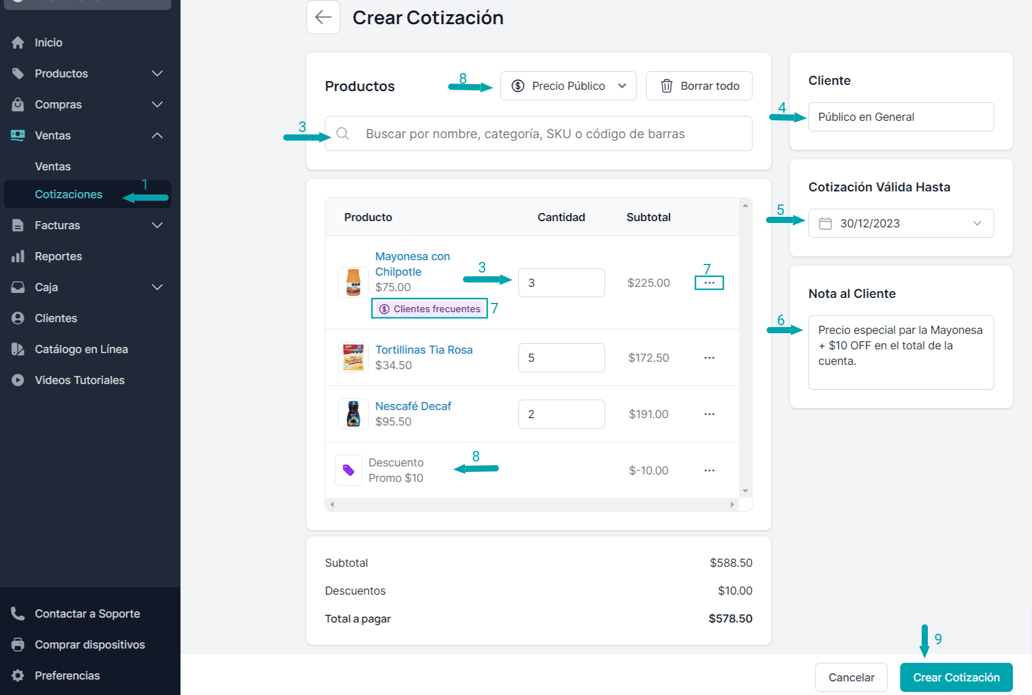
Task: Click the magnifier icon in product search
Action: [x=343, y=134]
